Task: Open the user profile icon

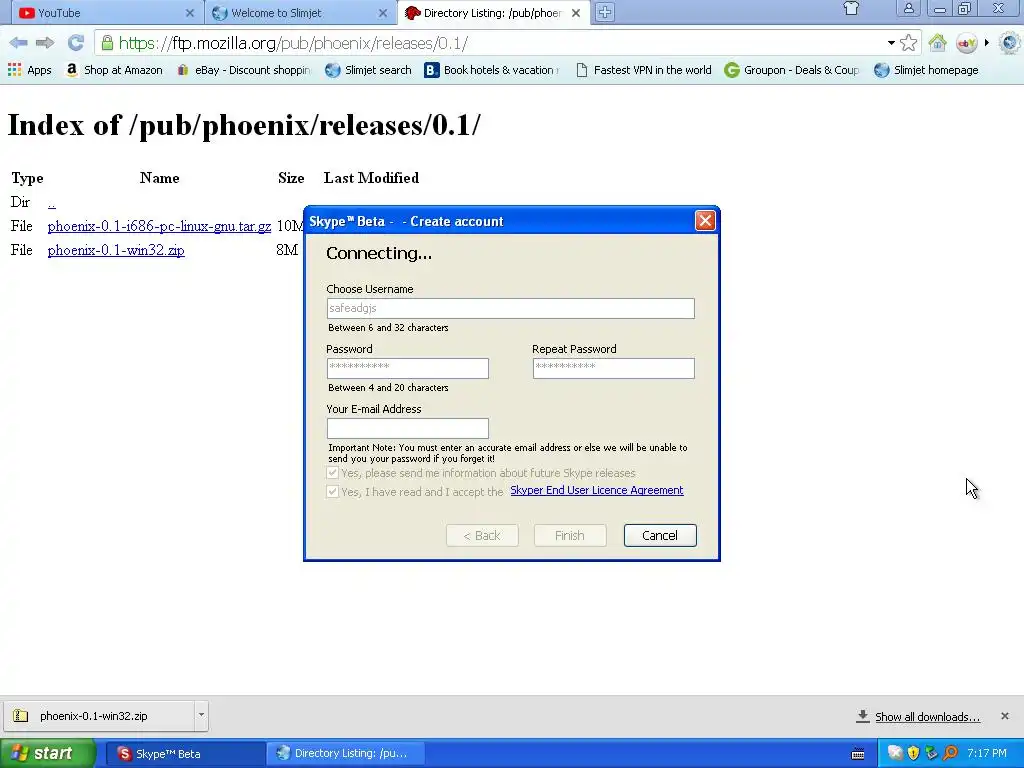Action: [x=908, y=9]
